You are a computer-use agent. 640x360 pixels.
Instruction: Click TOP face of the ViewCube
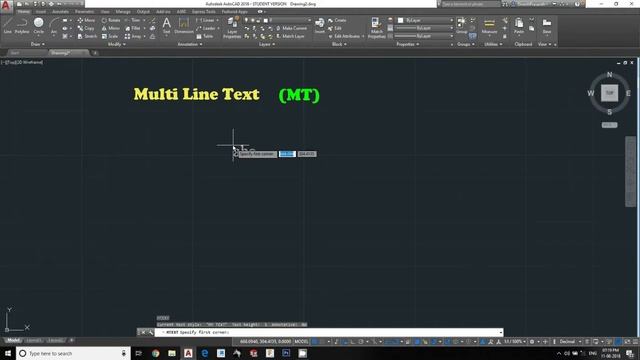[609, 93]
